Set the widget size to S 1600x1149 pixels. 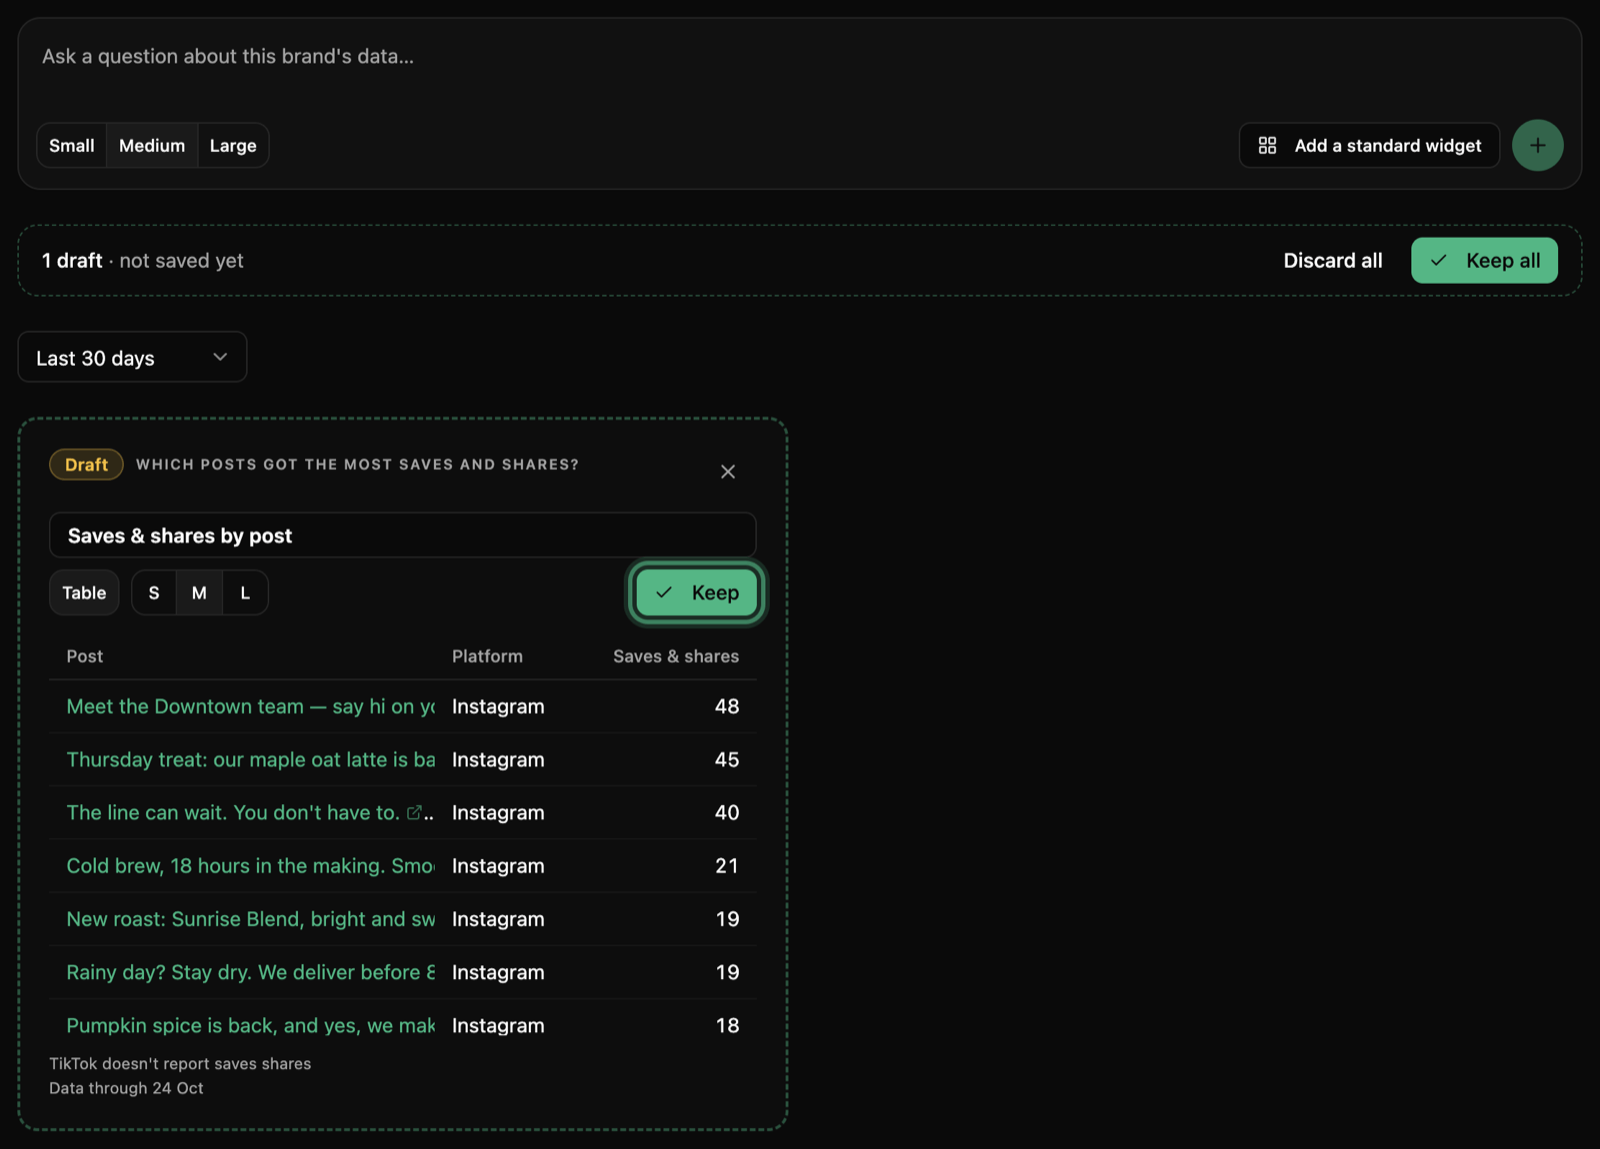[x=154, y=593]
